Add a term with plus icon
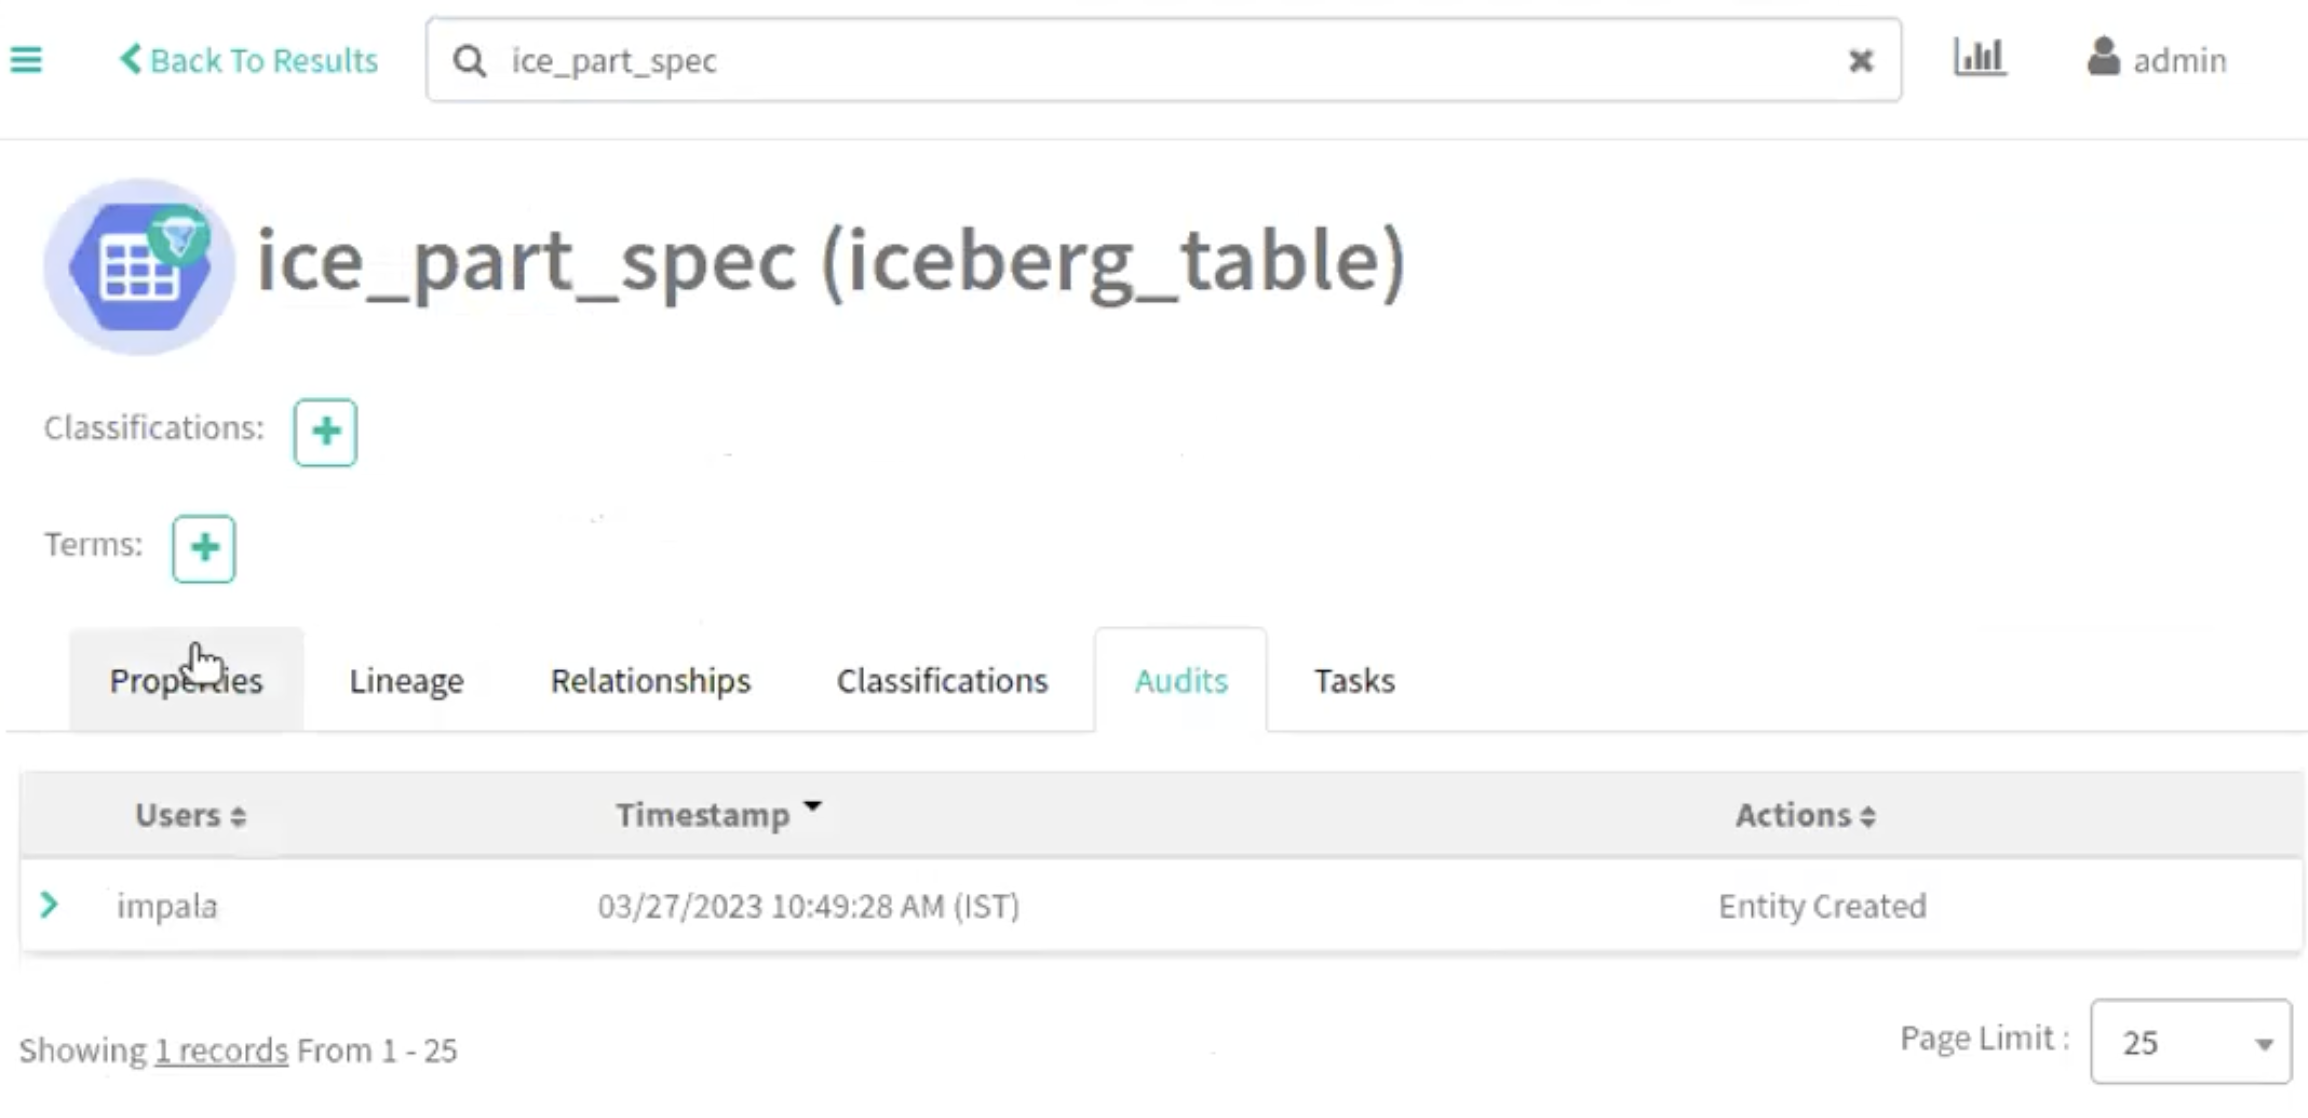Screen dimensions: 2308x1118 pyautogui.click(x=204, y=548)
